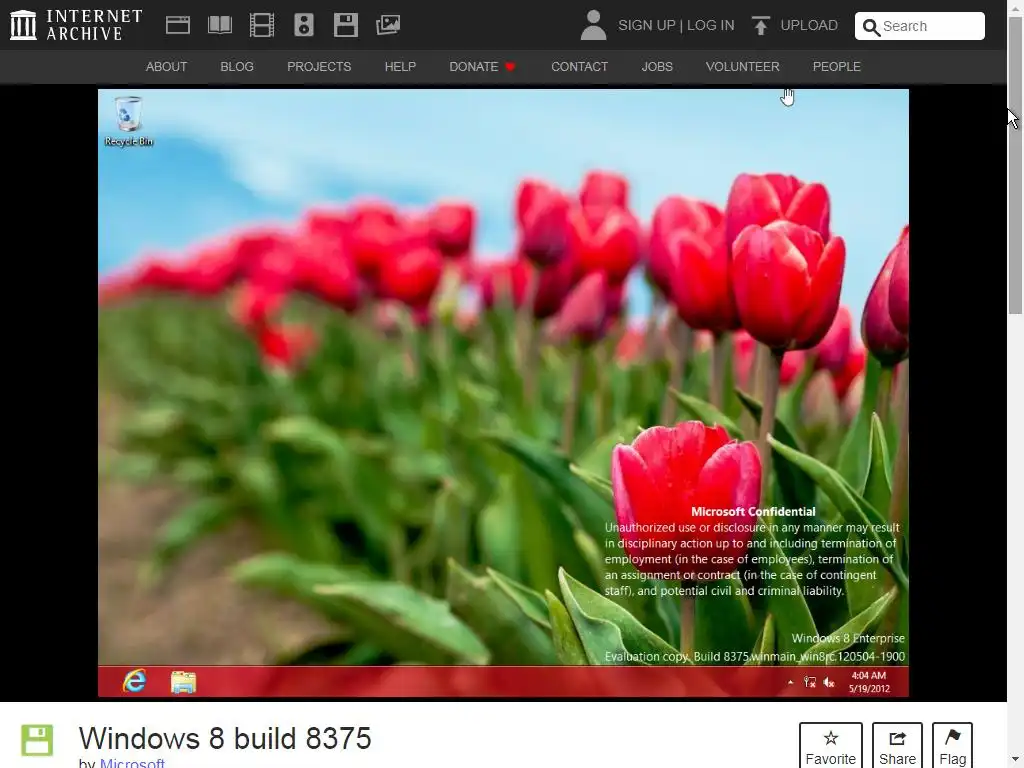Viewport: 1024px width, 768px height.
Task: Open the CONTACT menu item
Action: tap(579, 67)
